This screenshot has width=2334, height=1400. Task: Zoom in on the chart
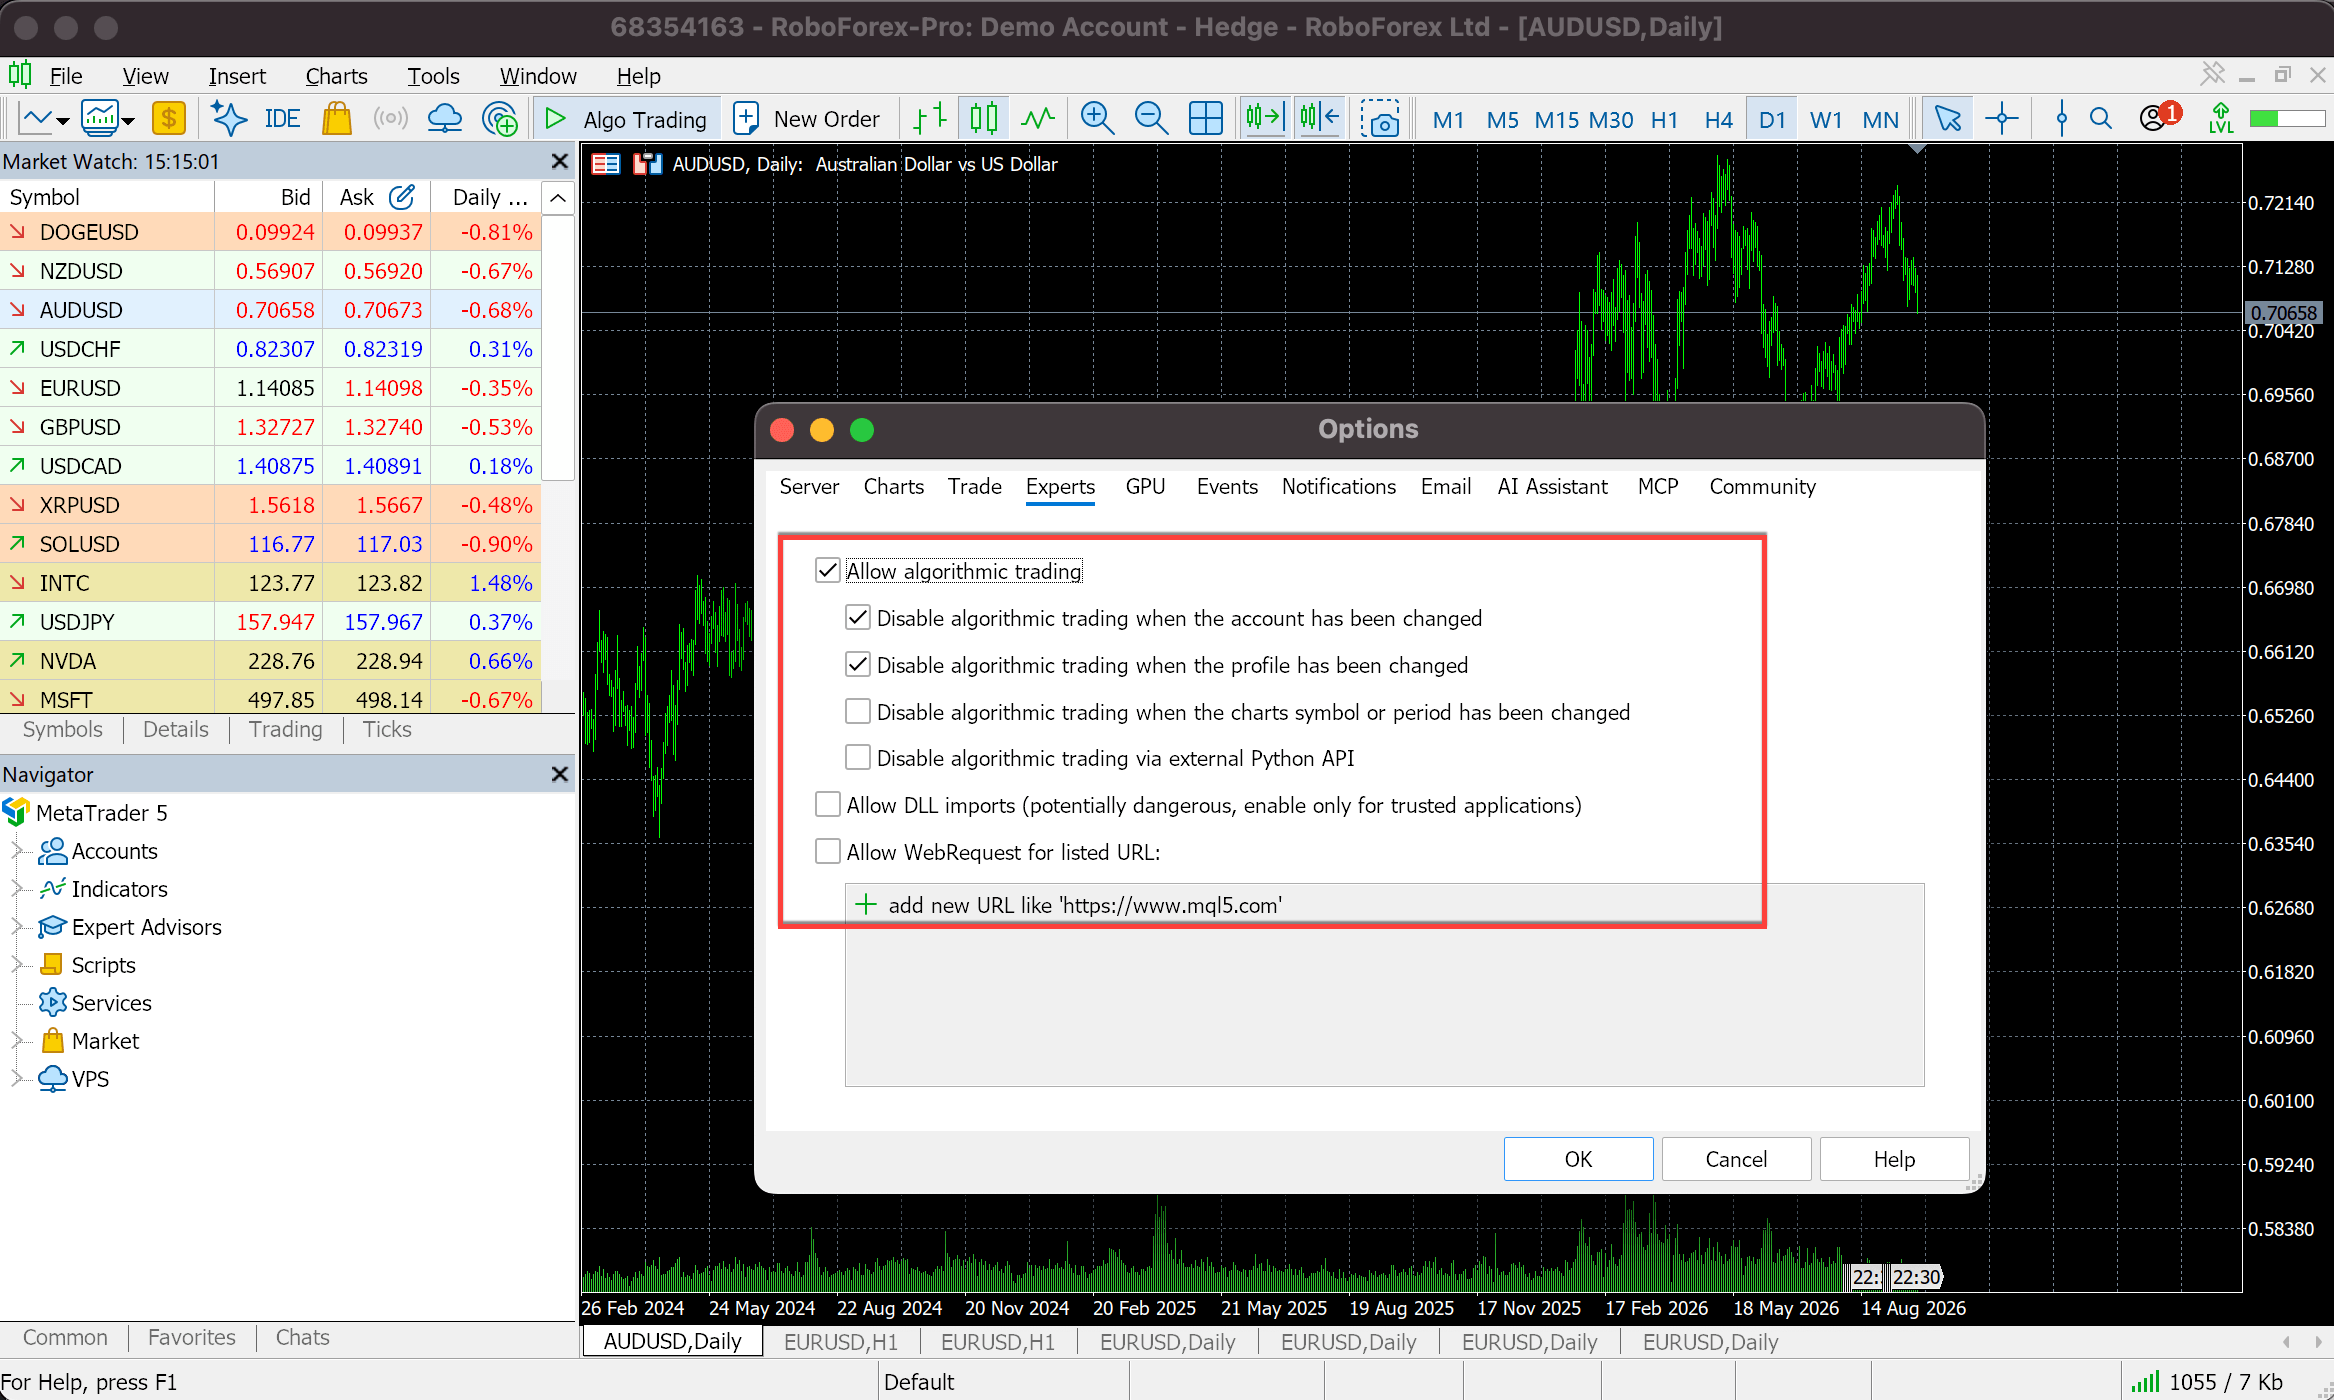tap(1097, 119)
